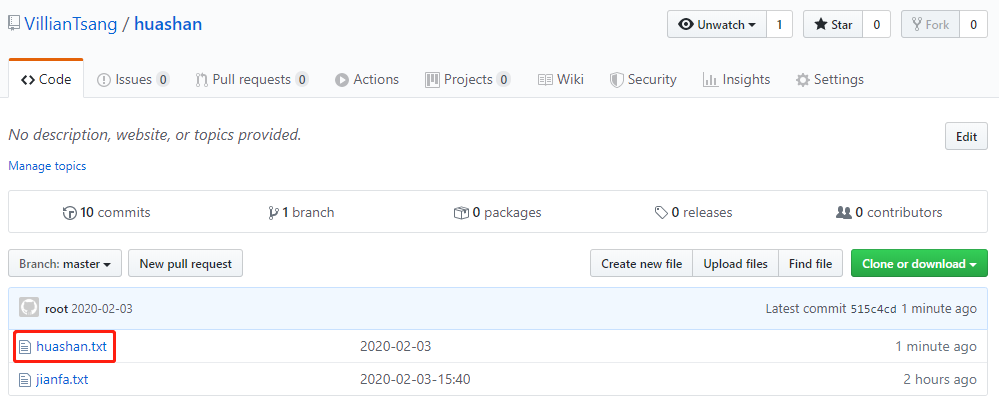Go to the Wiki tab
The image size is (999, 405).
coord(561,80)
